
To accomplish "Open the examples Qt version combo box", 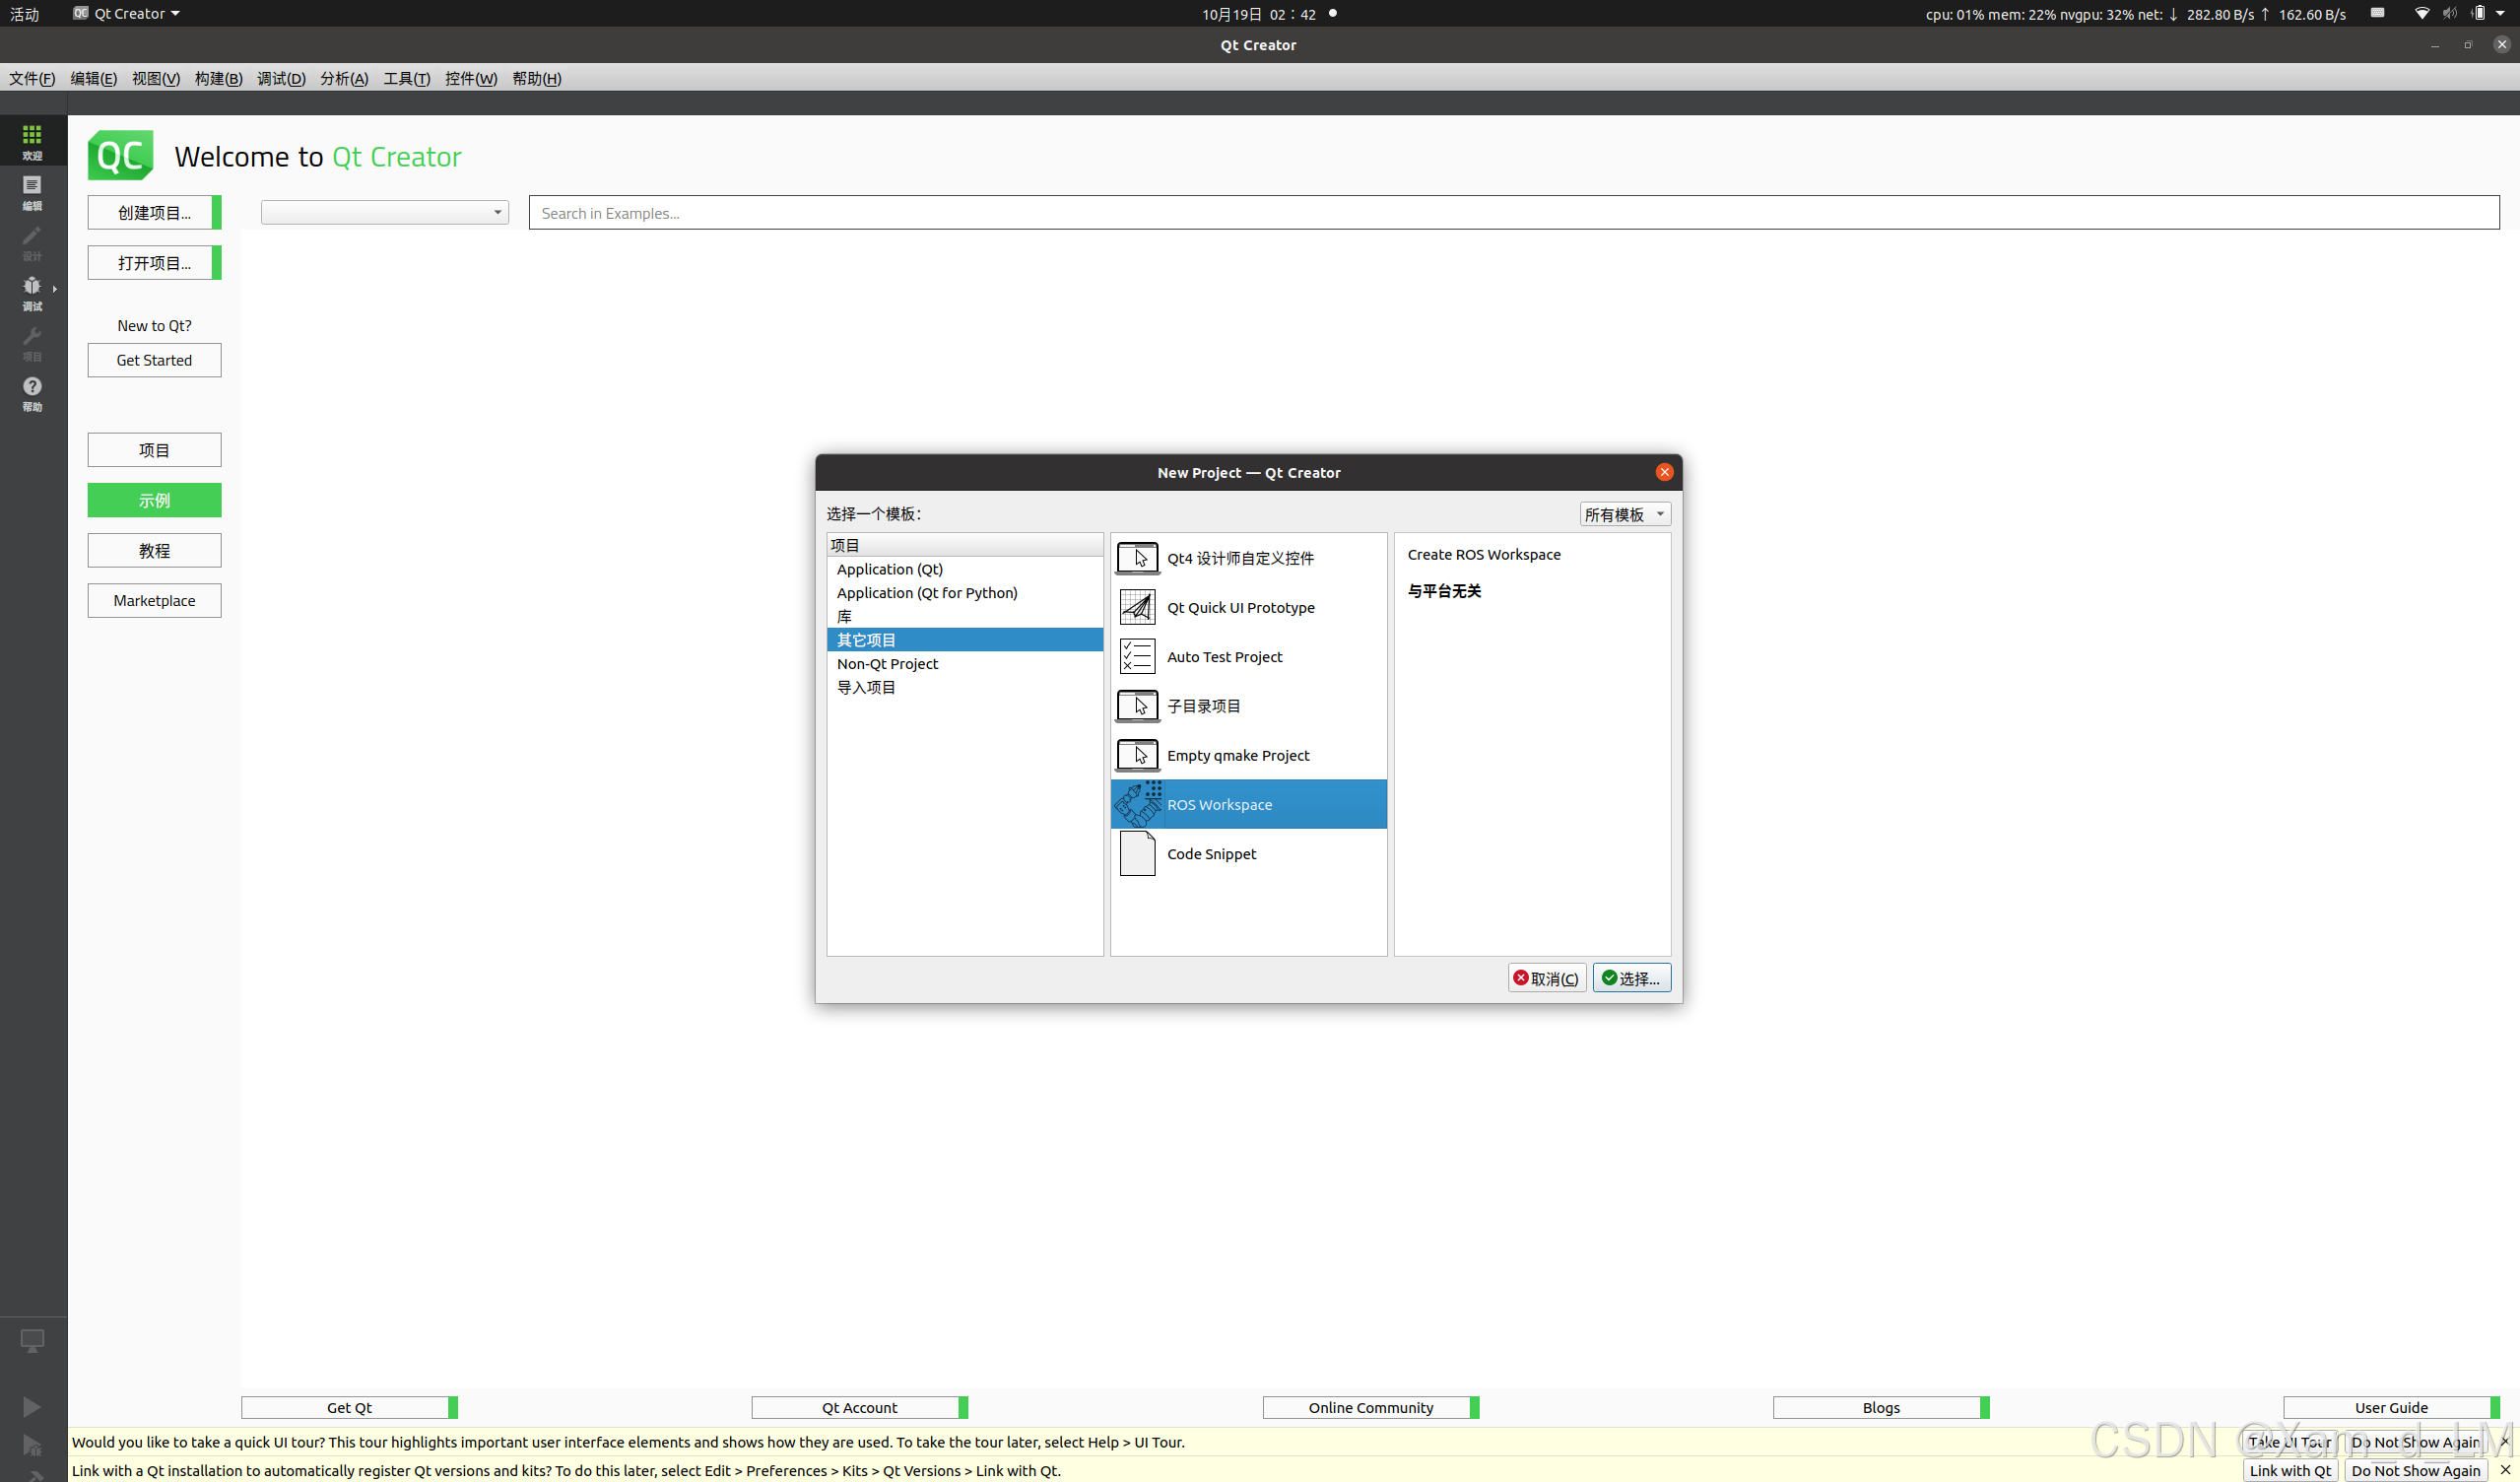I will point(384,212).
